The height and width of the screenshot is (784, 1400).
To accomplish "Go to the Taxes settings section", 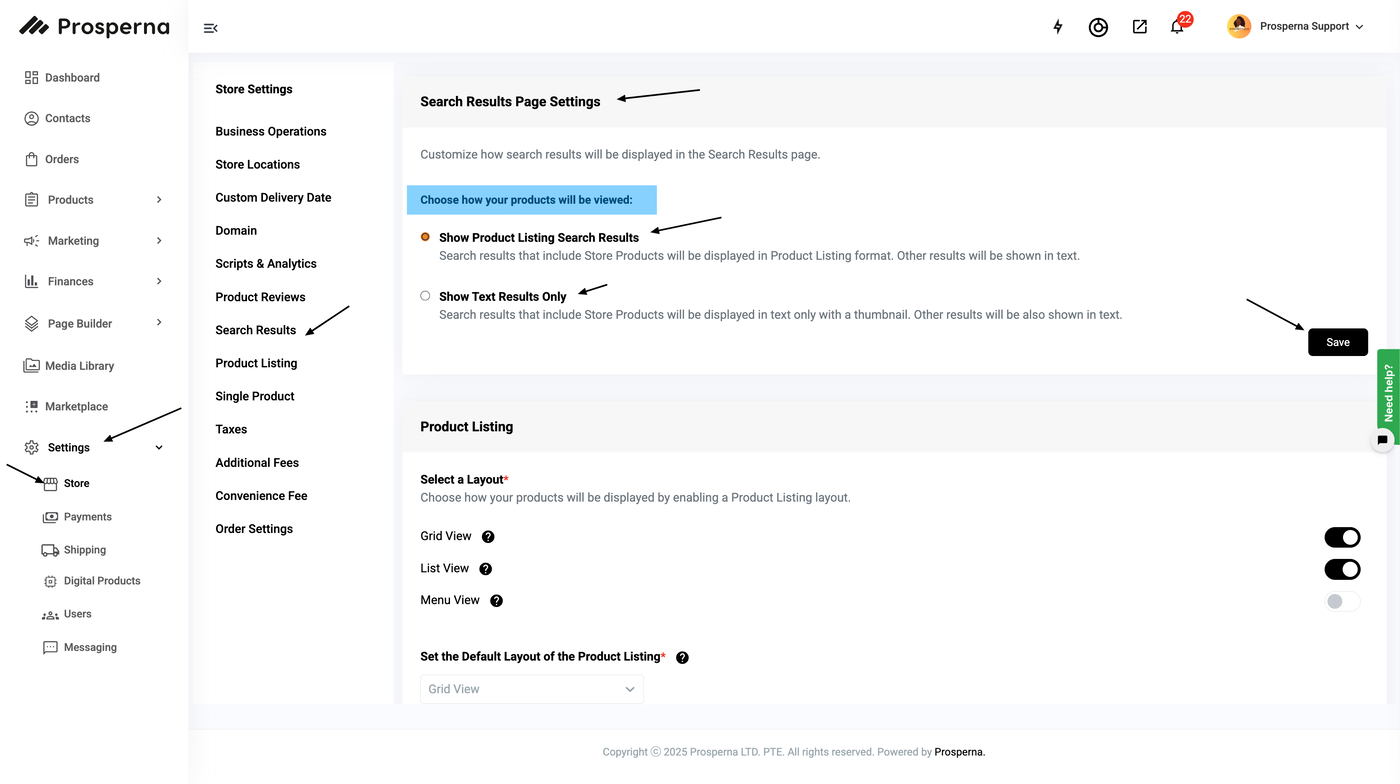I will (x=231, y=429).
